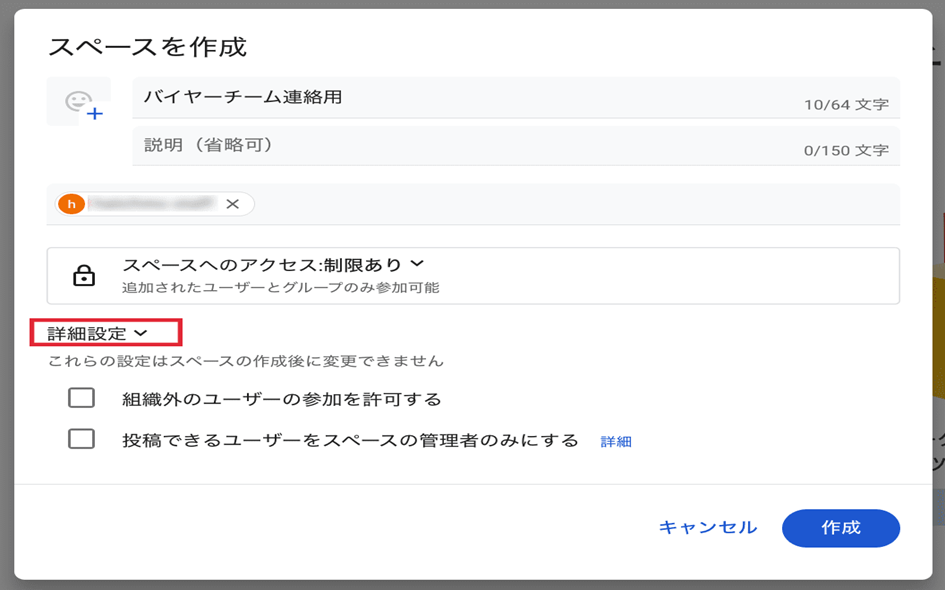The image size is (945, 590).
Task: Enable 組織外のユーザーの参加を許可する checkbox
Action: [x=81, y=398]
